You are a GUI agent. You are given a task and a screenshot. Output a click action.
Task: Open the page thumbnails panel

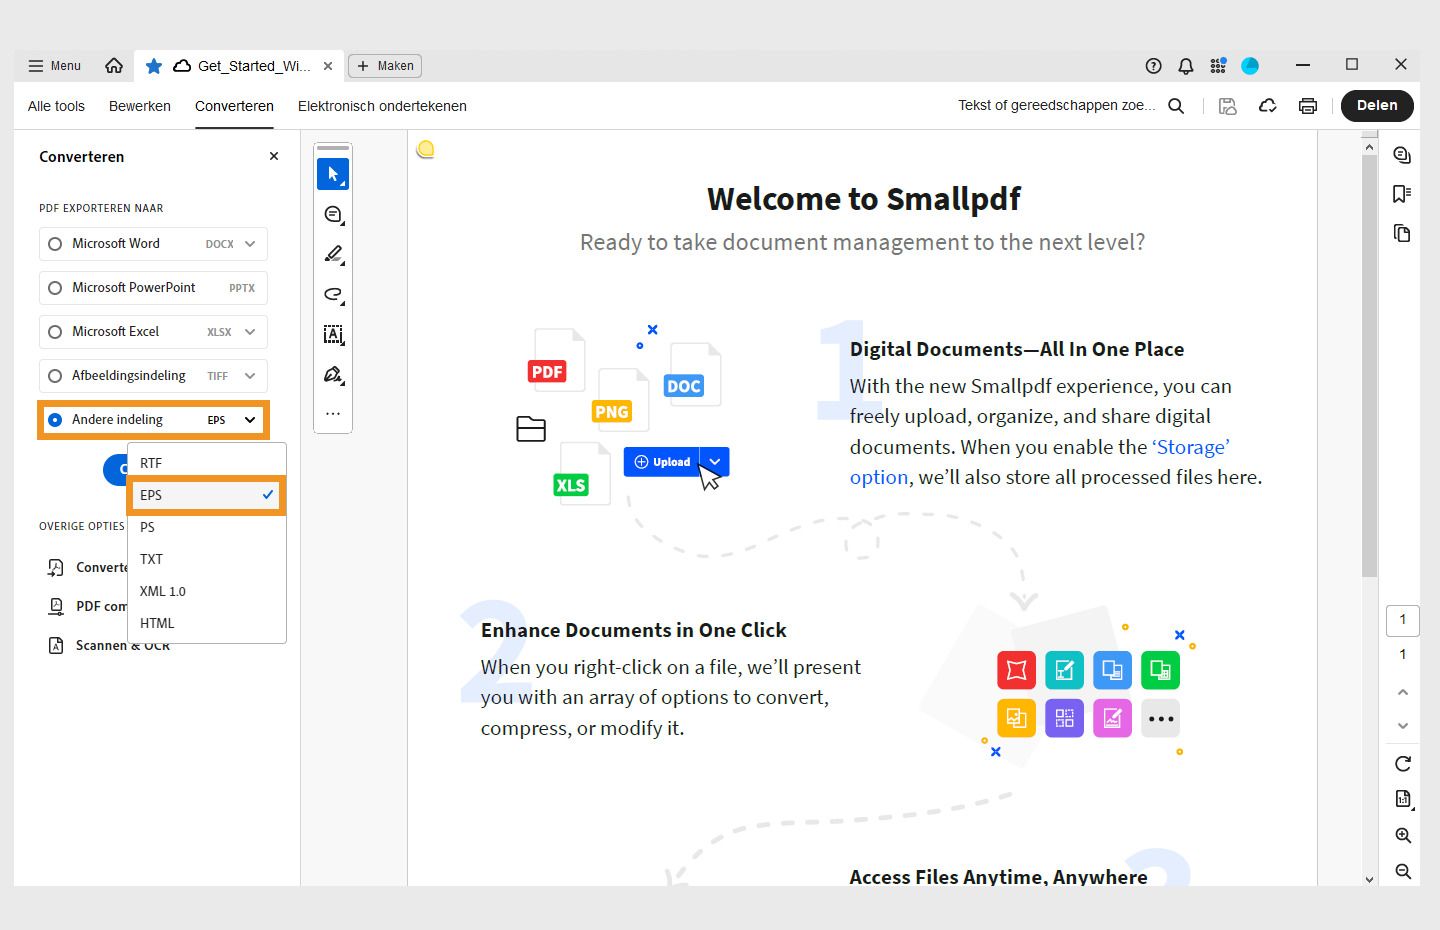tap(1402, 232)
